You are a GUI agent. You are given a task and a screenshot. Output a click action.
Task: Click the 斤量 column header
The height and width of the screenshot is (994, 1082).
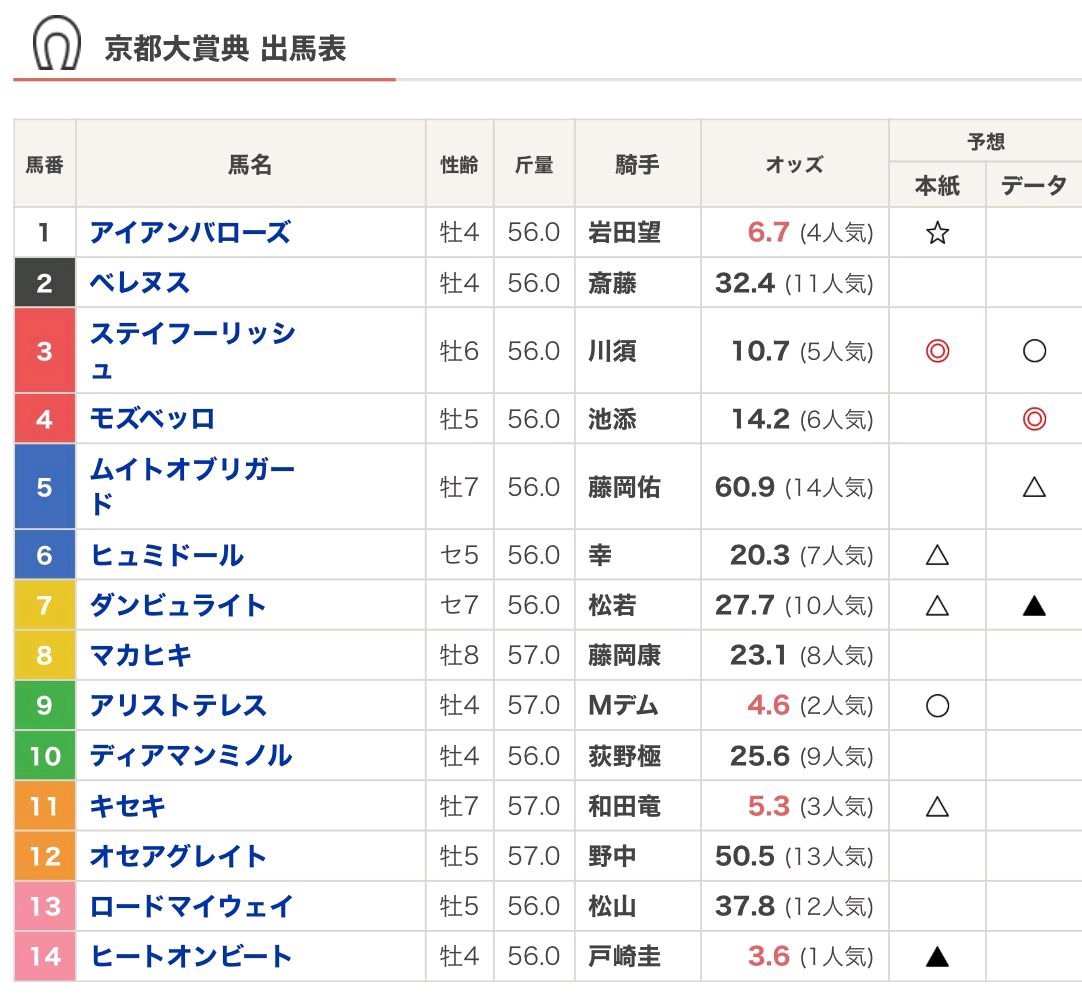click(x=534, y=164)
